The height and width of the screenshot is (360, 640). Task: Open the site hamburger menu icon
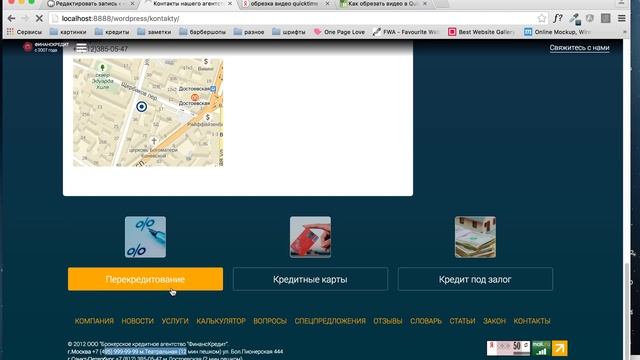81,48
